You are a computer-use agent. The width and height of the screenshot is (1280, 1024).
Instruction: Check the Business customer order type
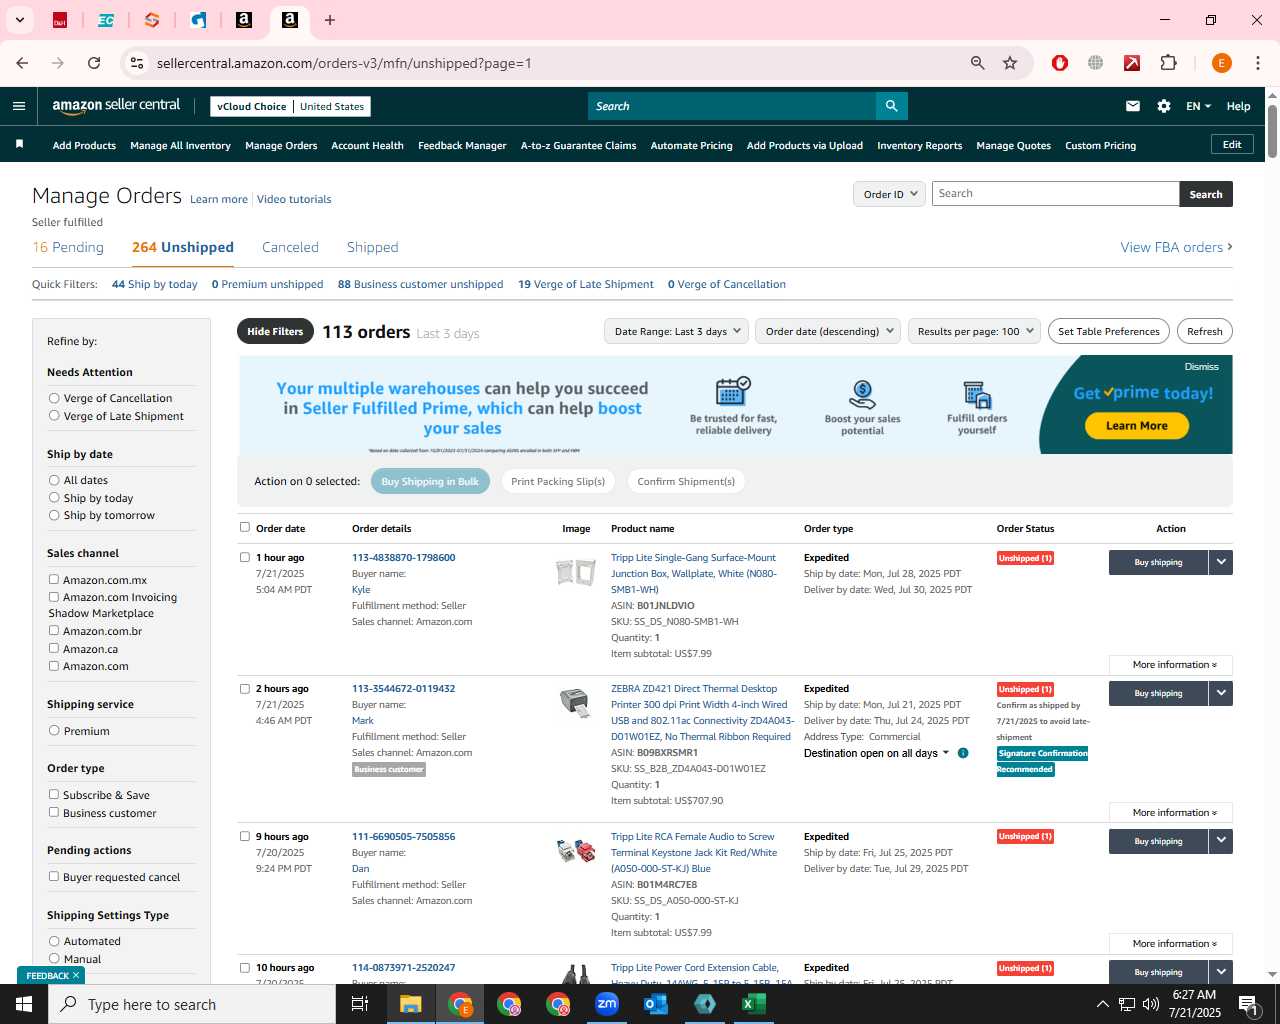(54, 812)
